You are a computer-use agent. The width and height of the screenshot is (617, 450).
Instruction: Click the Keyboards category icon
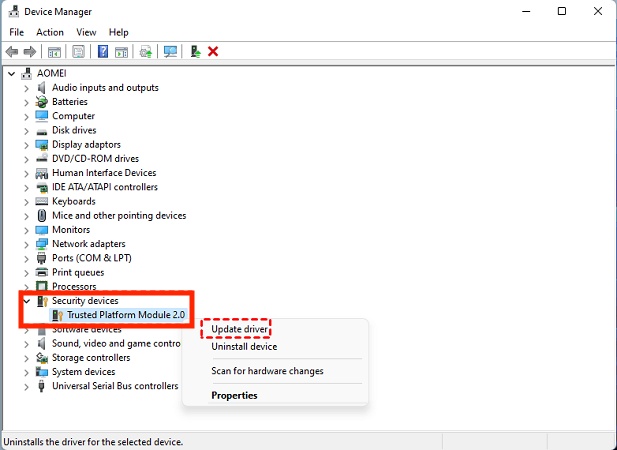coord(41,201)
